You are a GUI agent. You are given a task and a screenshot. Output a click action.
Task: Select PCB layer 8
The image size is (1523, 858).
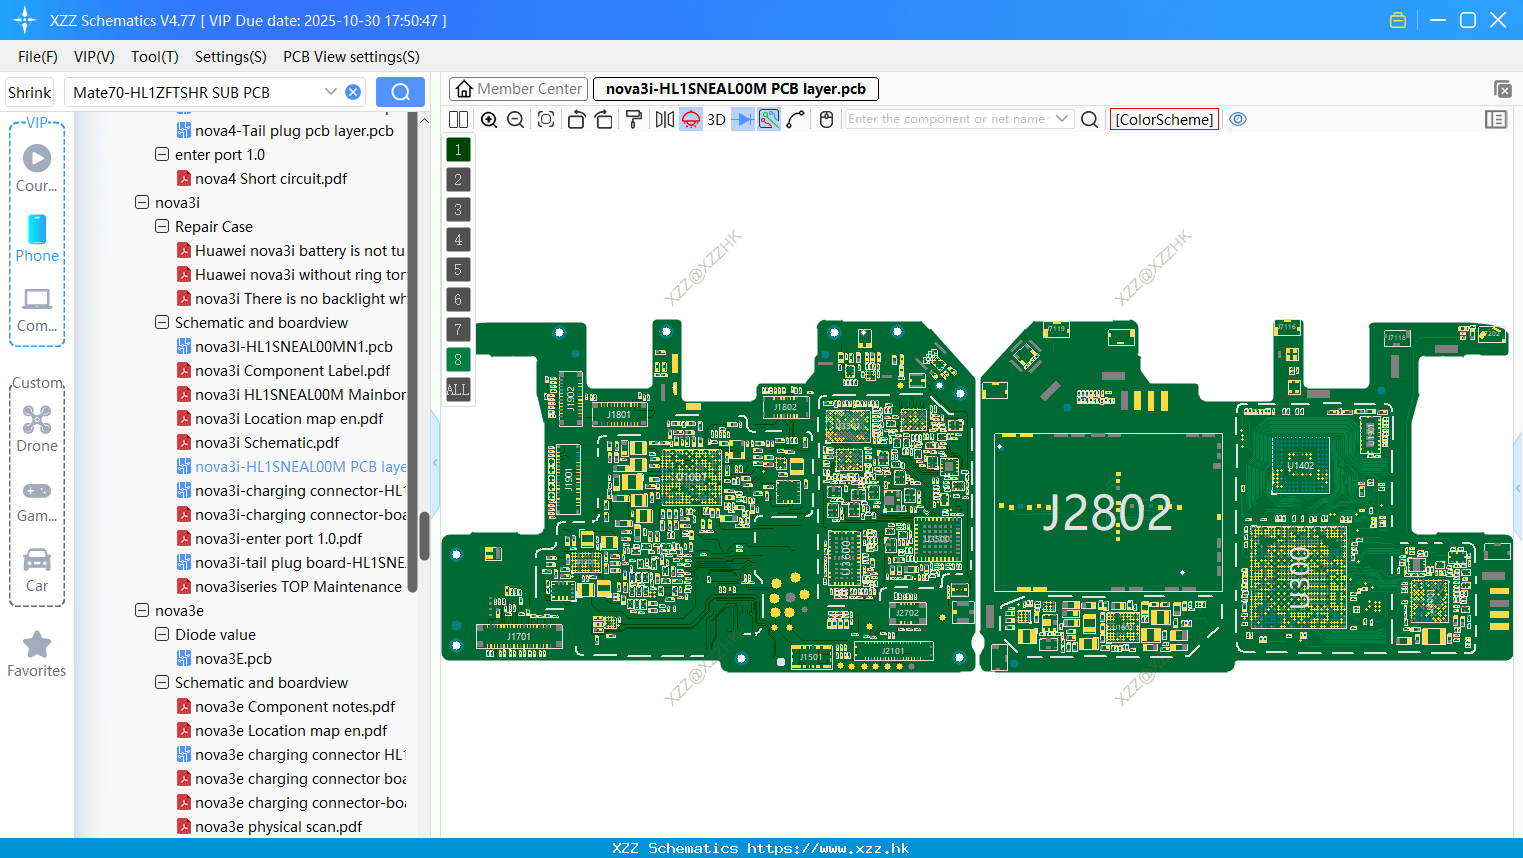(458, 360)
